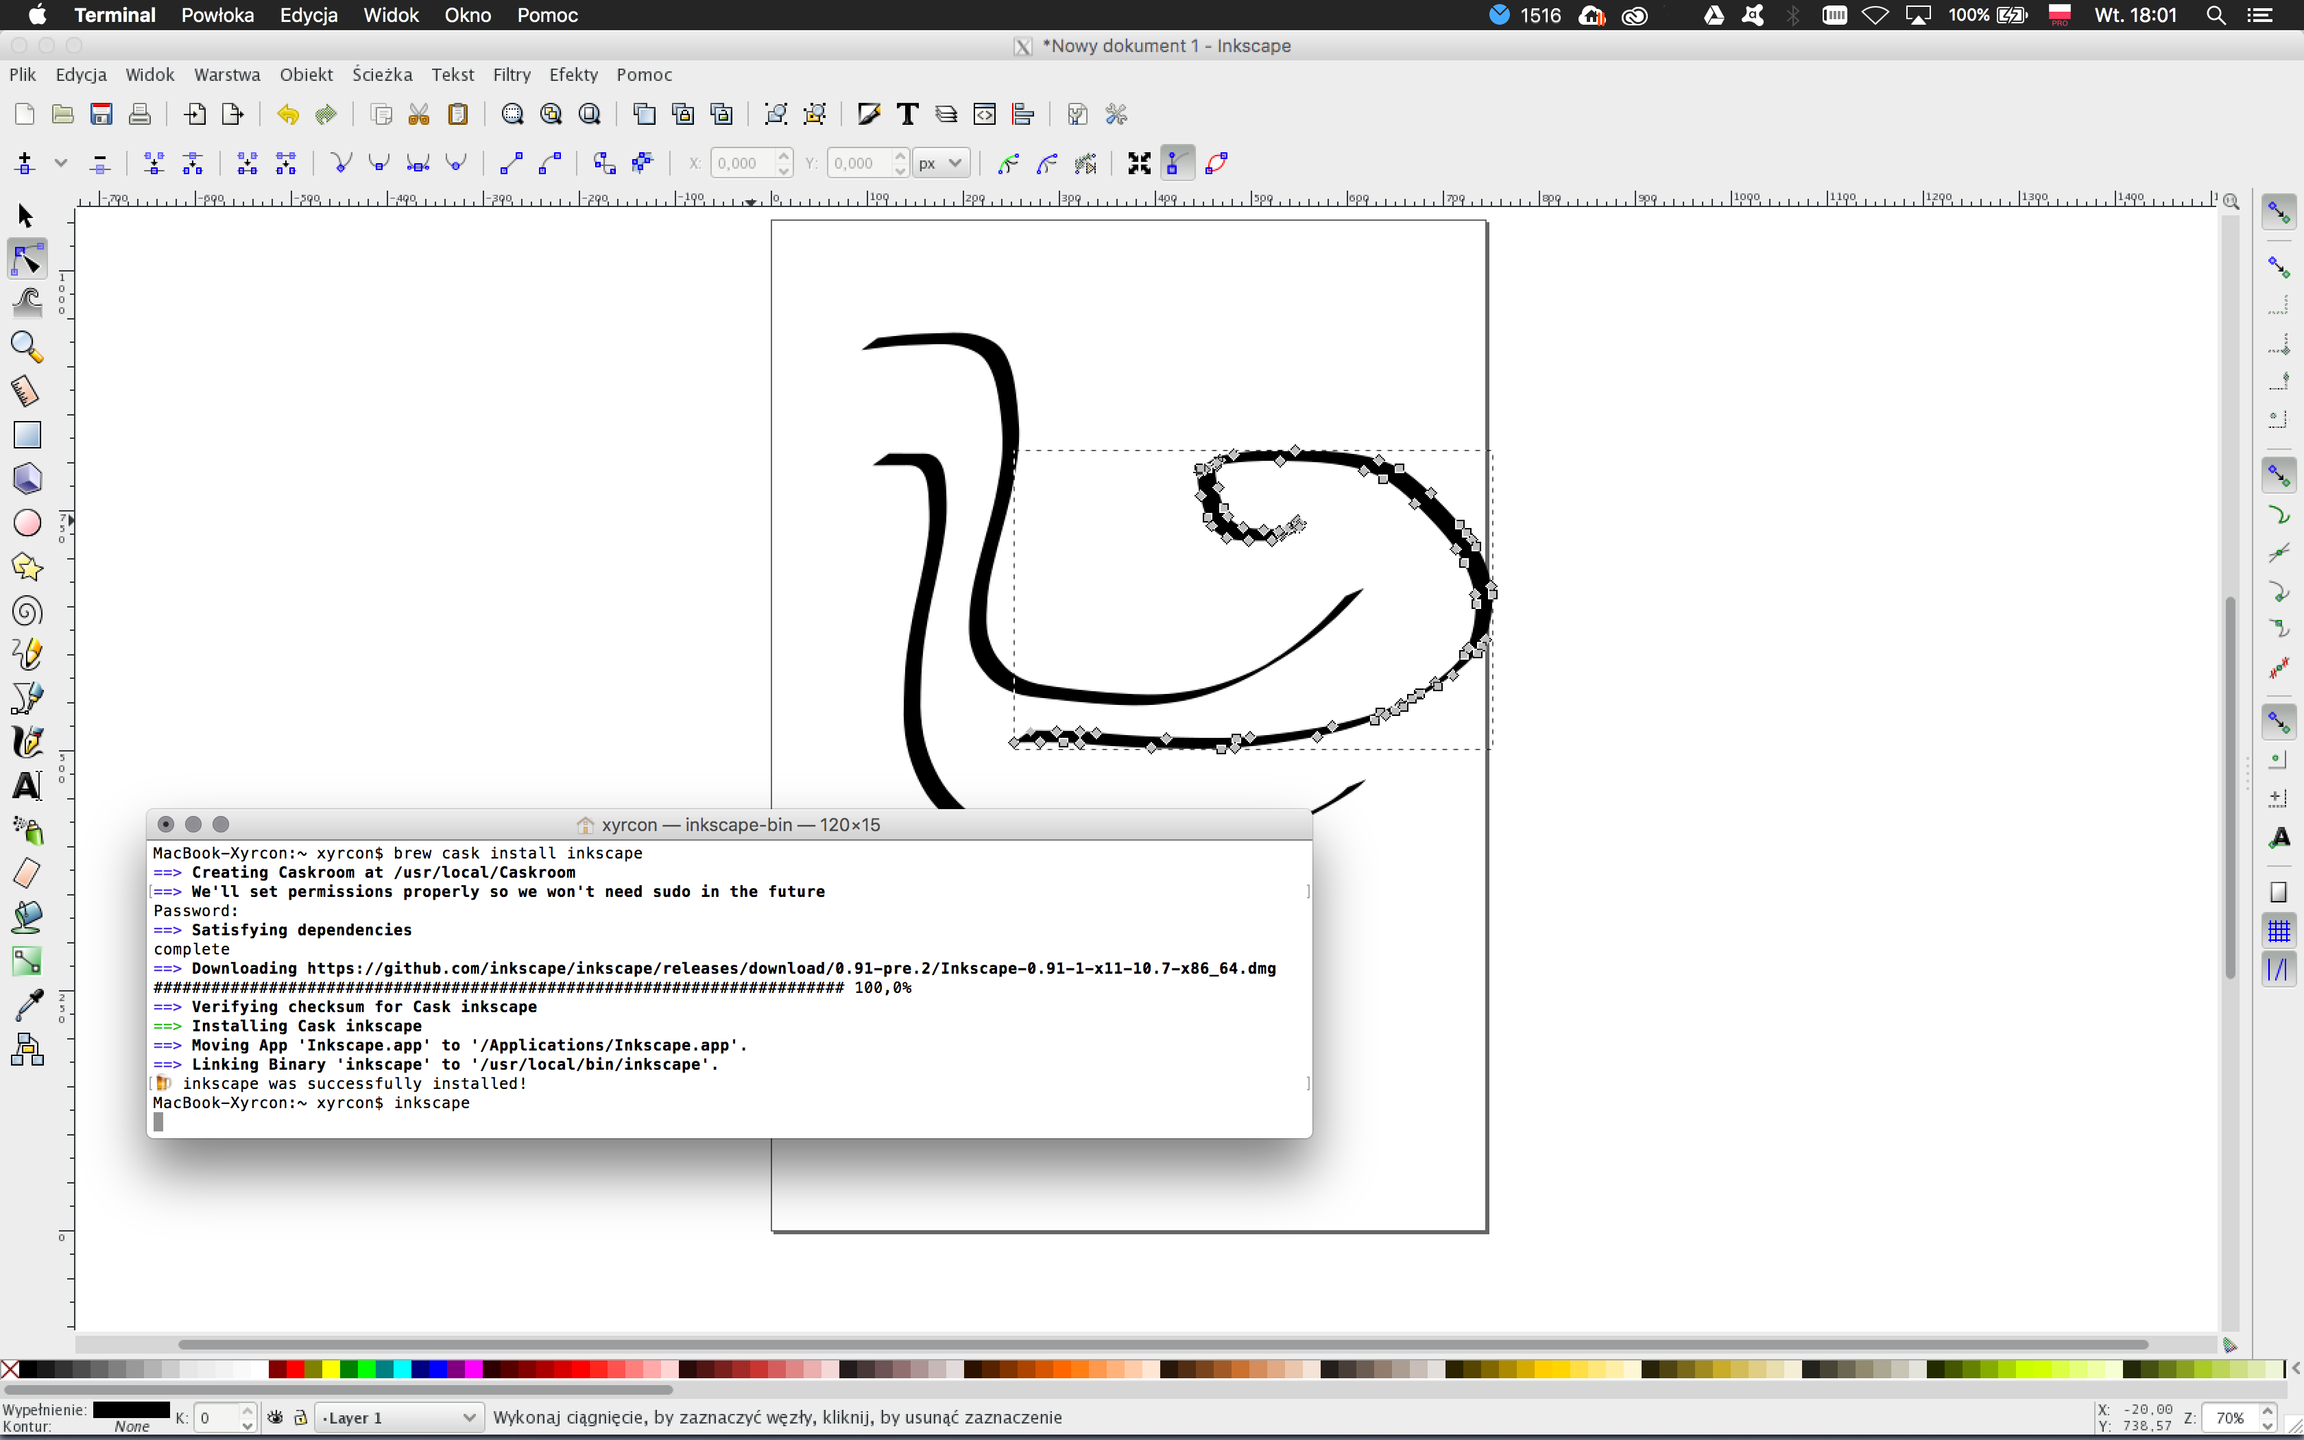Open Align and Distribute dialog icon
2304x1440 pixels.
1022,114
